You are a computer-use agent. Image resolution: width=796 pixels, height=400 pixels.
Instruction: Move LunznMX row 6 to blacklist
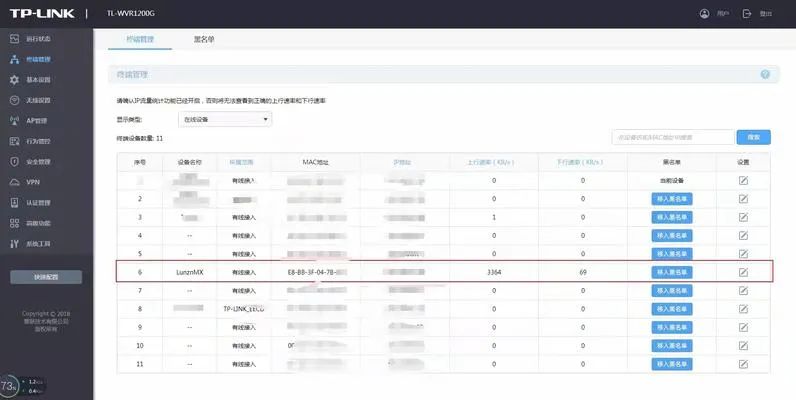672,273
